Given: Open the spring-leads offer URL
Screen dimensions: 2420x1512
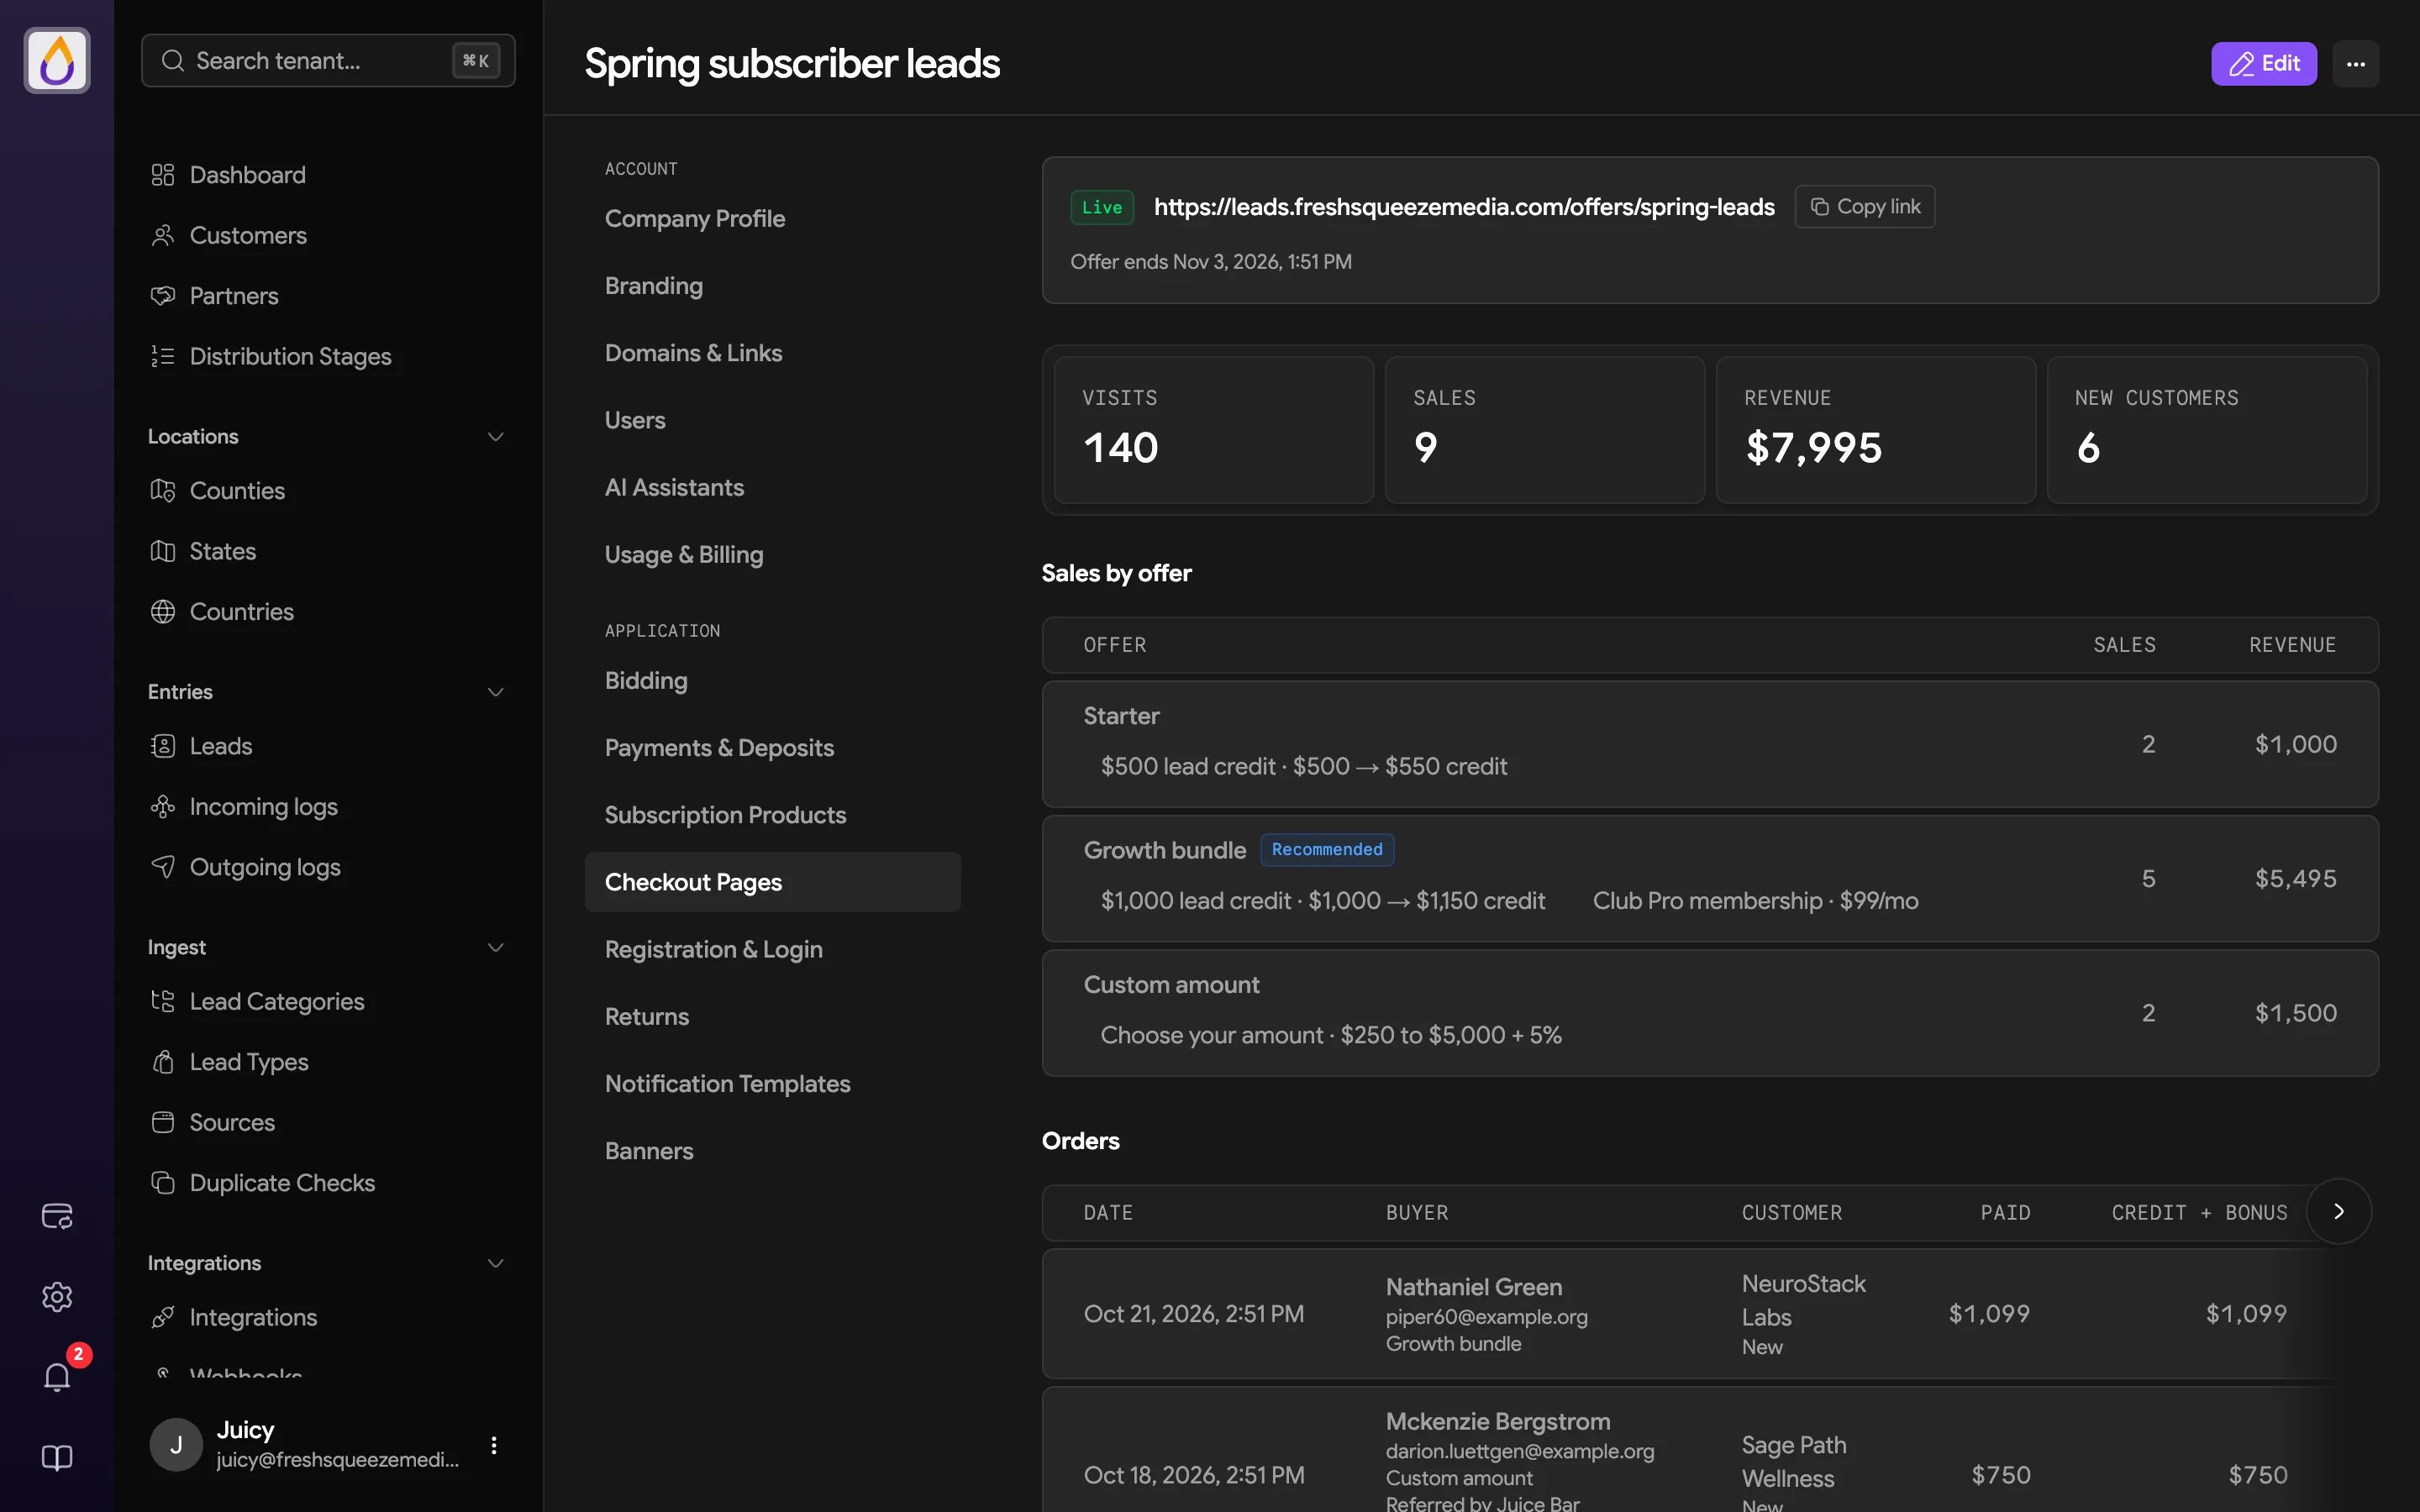Looking at the screenshot, I should (x=1464, y=207).
